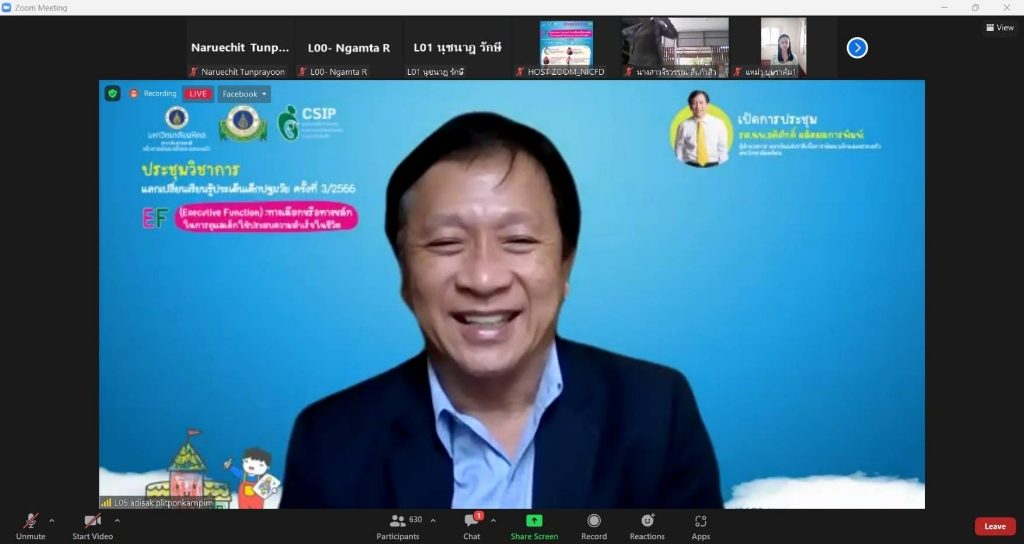Select the HOST ZOOM_NICFD video thumbnail

point(566,46)
